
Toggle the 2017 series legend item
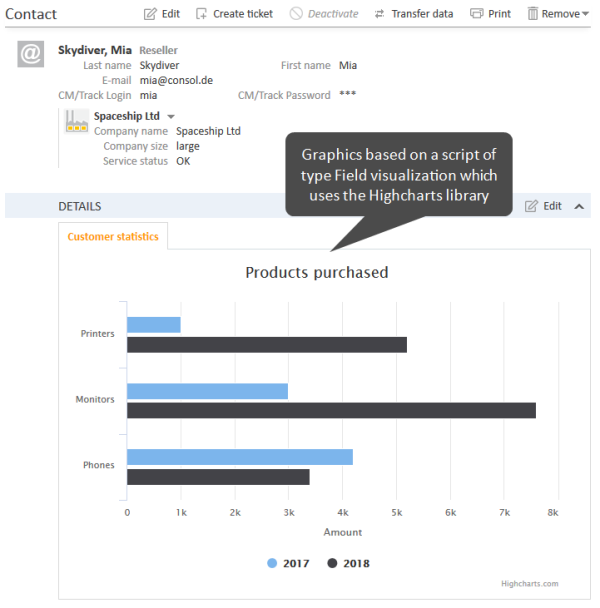tap(288, 563)
